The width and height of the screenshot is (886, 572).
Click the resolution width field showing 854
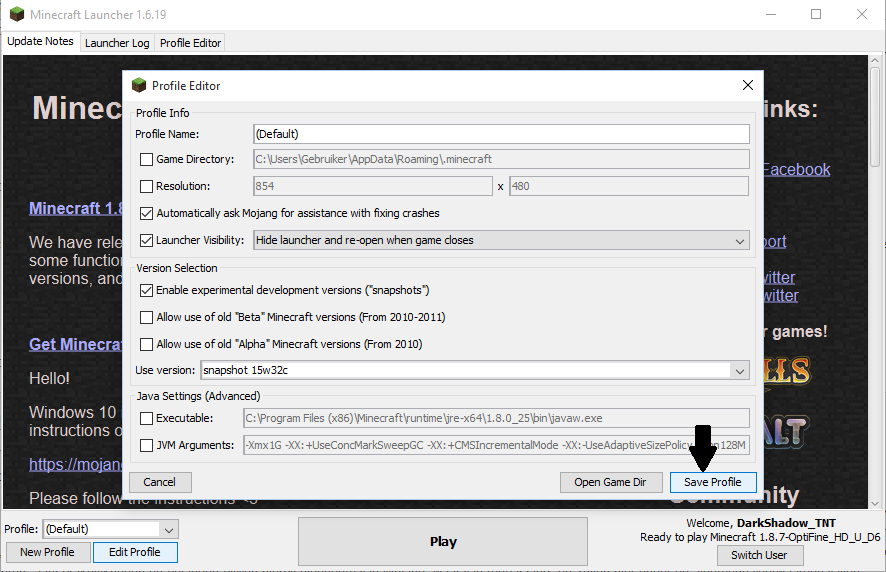tap(373, 186)
